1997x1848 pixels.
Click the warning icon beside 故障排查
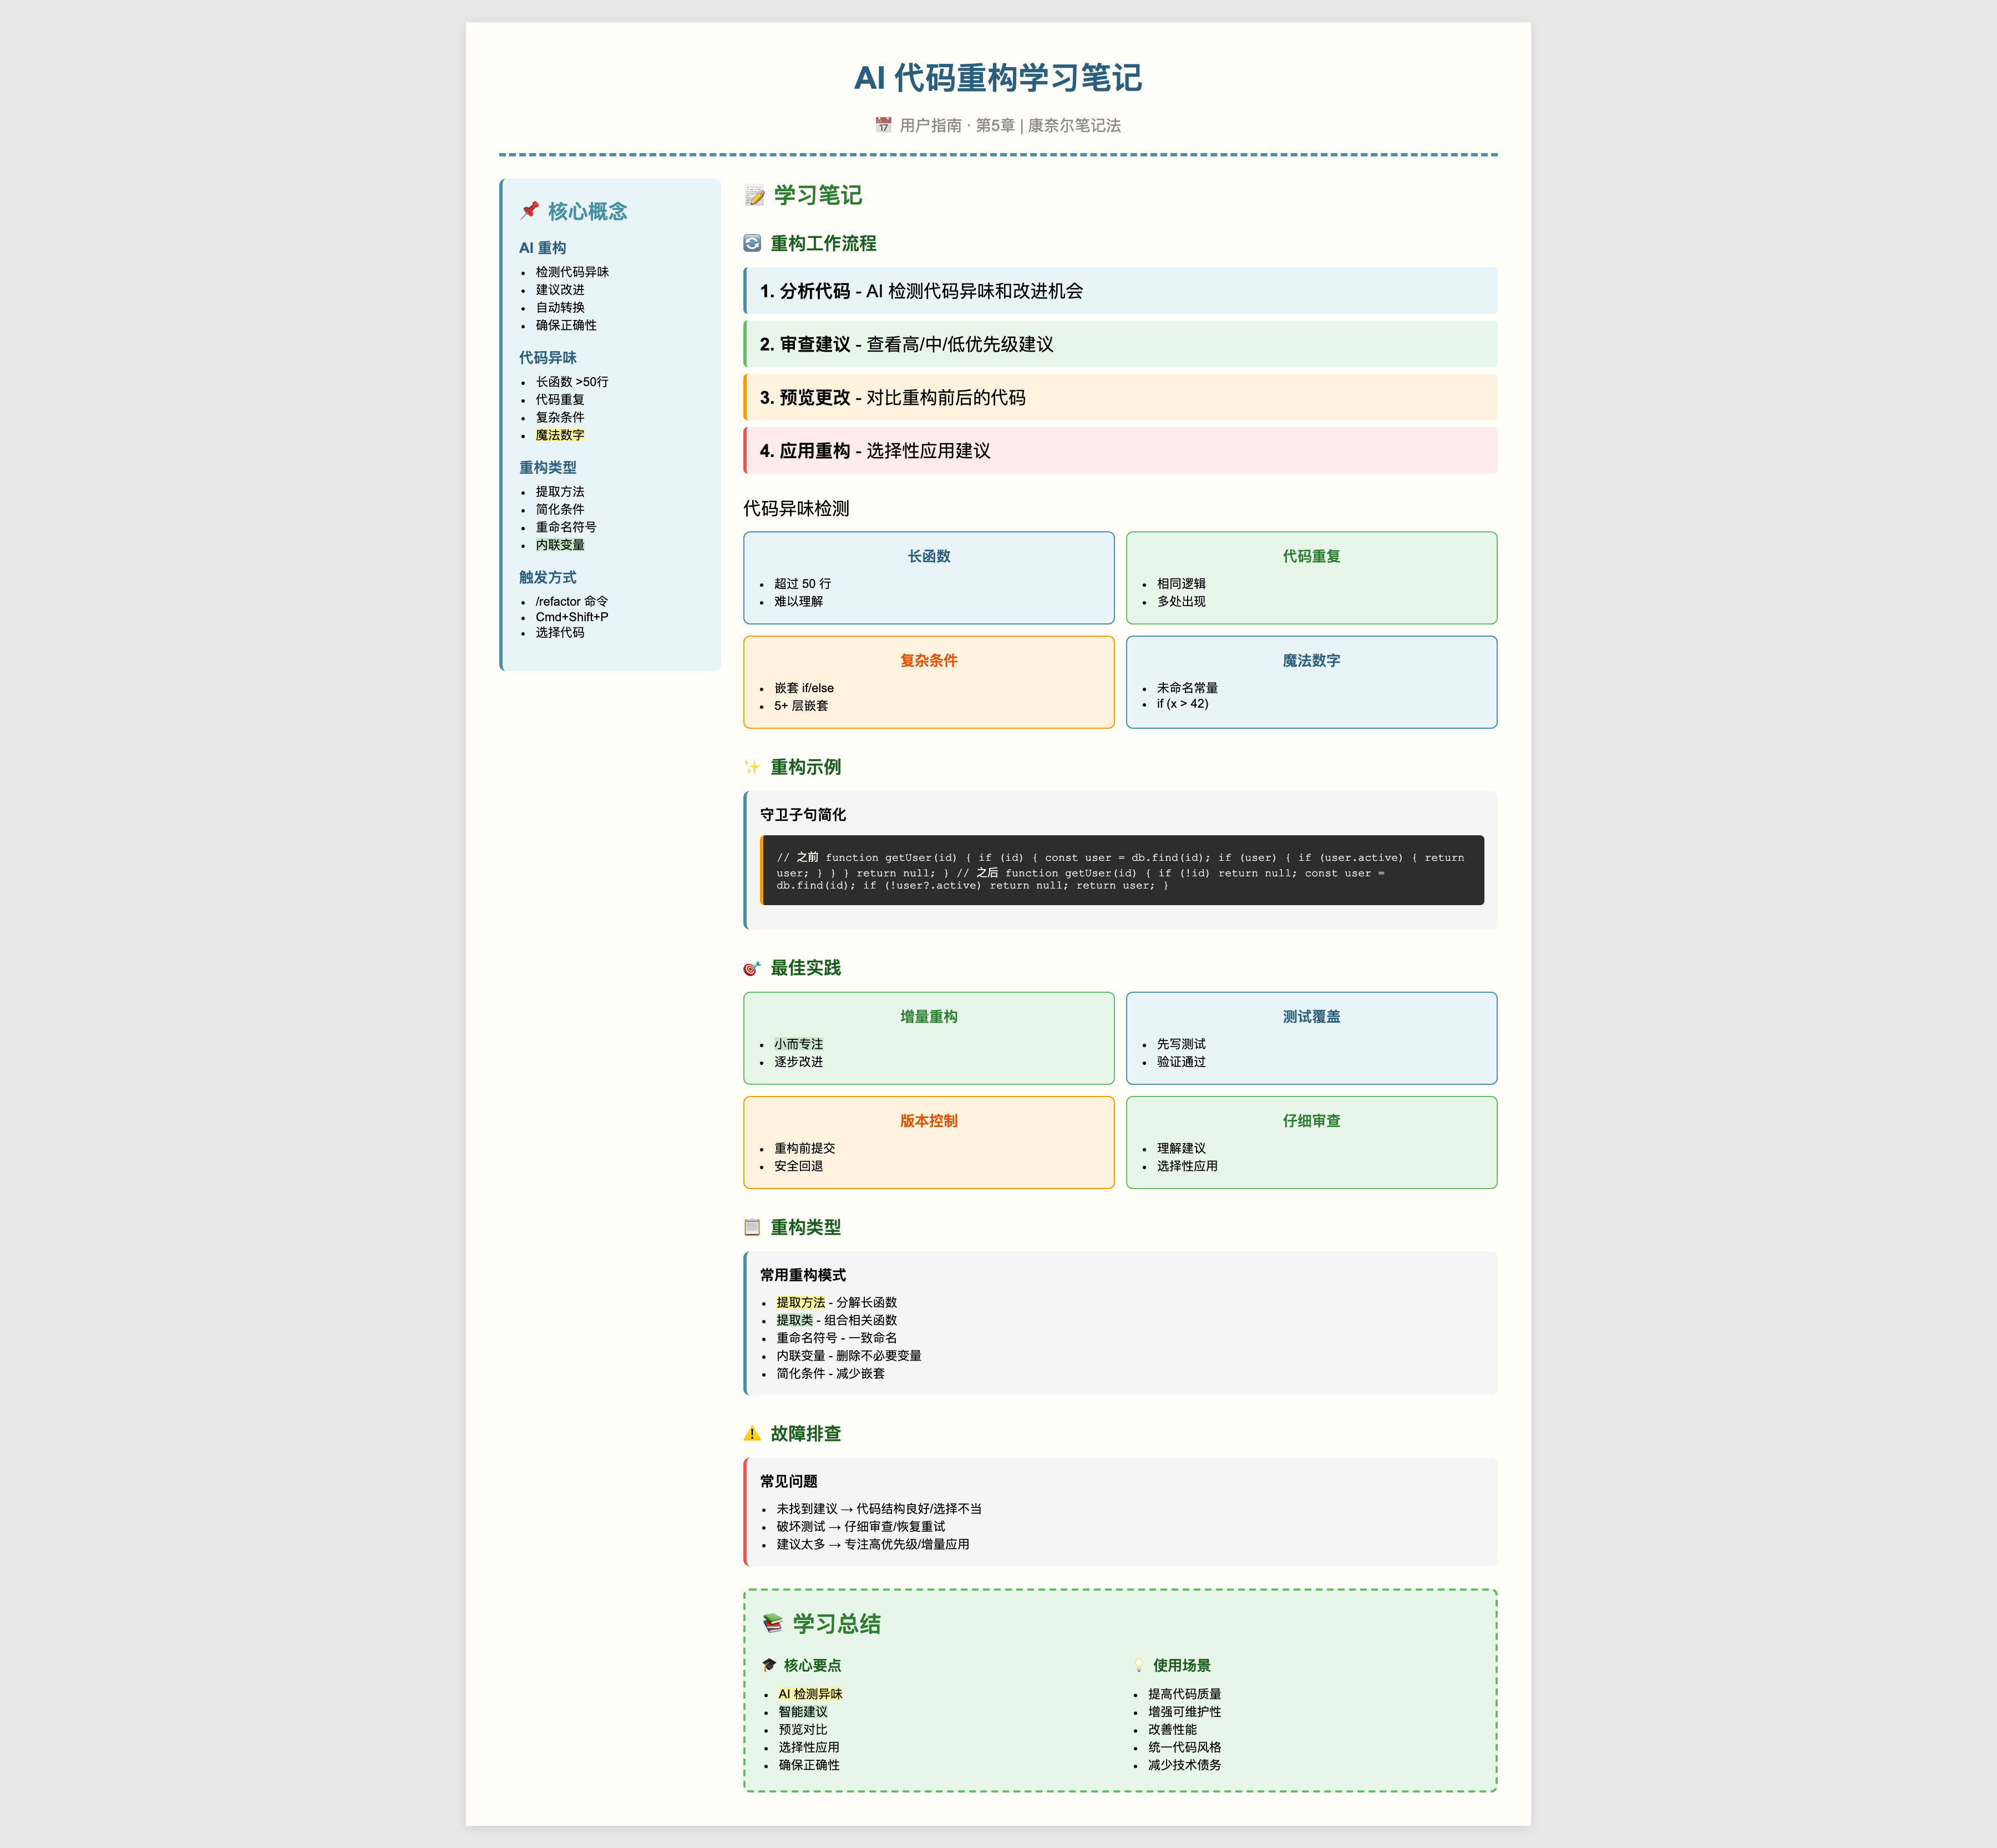click(x=752, y=1433)
